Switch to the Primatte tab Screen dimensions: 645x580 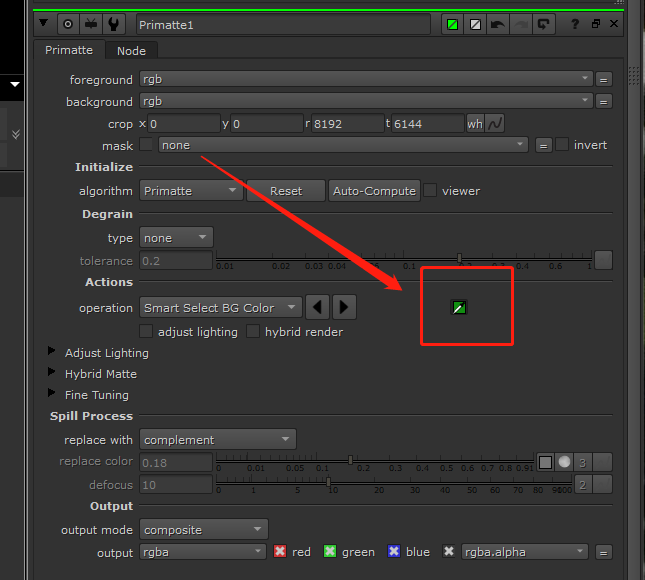(69, 50)
